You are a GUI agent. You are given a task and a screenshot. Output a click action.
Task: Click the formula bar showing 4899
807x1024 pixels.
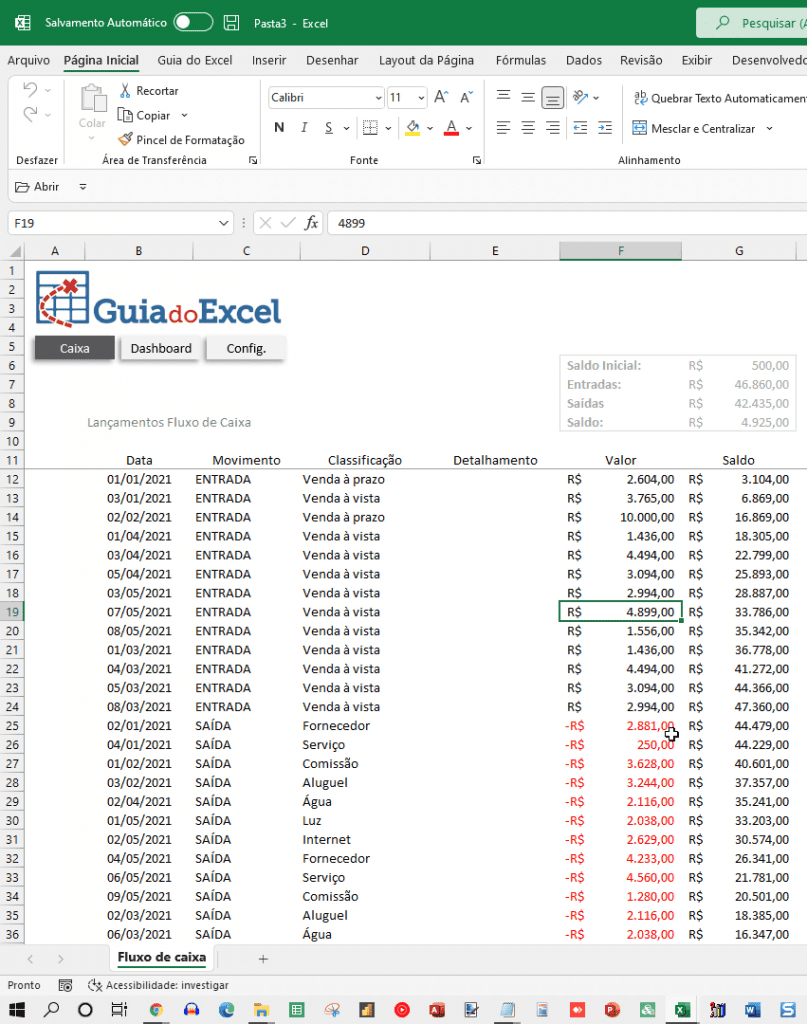[x=567, y=223]
